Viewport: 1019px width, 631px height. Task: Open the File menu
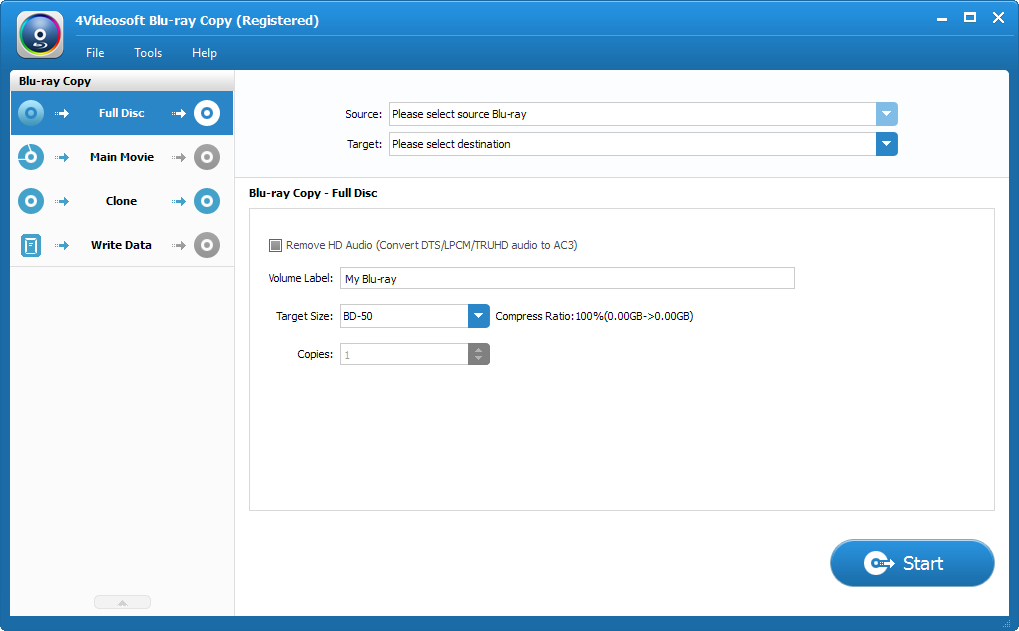coord(95,53)
